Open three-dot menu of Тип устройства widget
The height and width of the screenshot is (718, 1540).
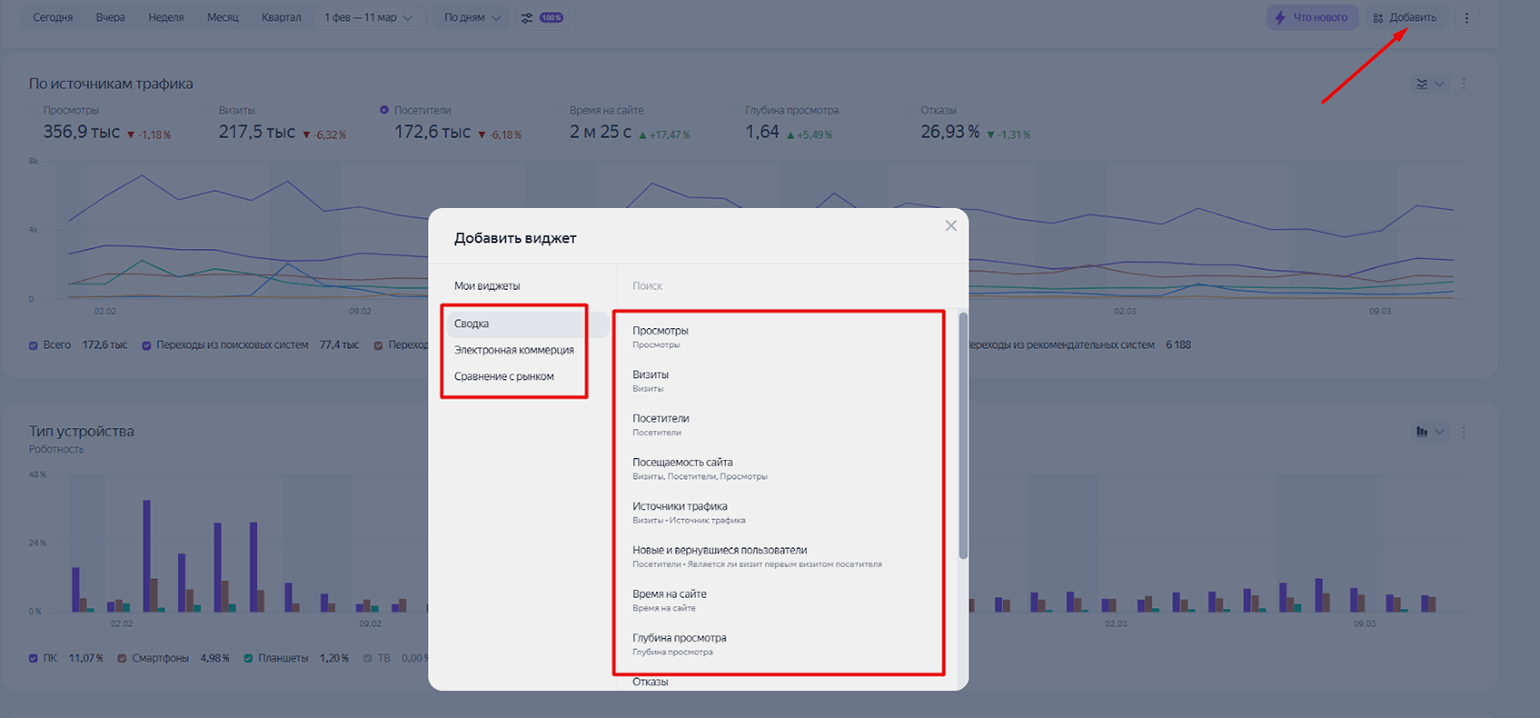(1464, 432)
